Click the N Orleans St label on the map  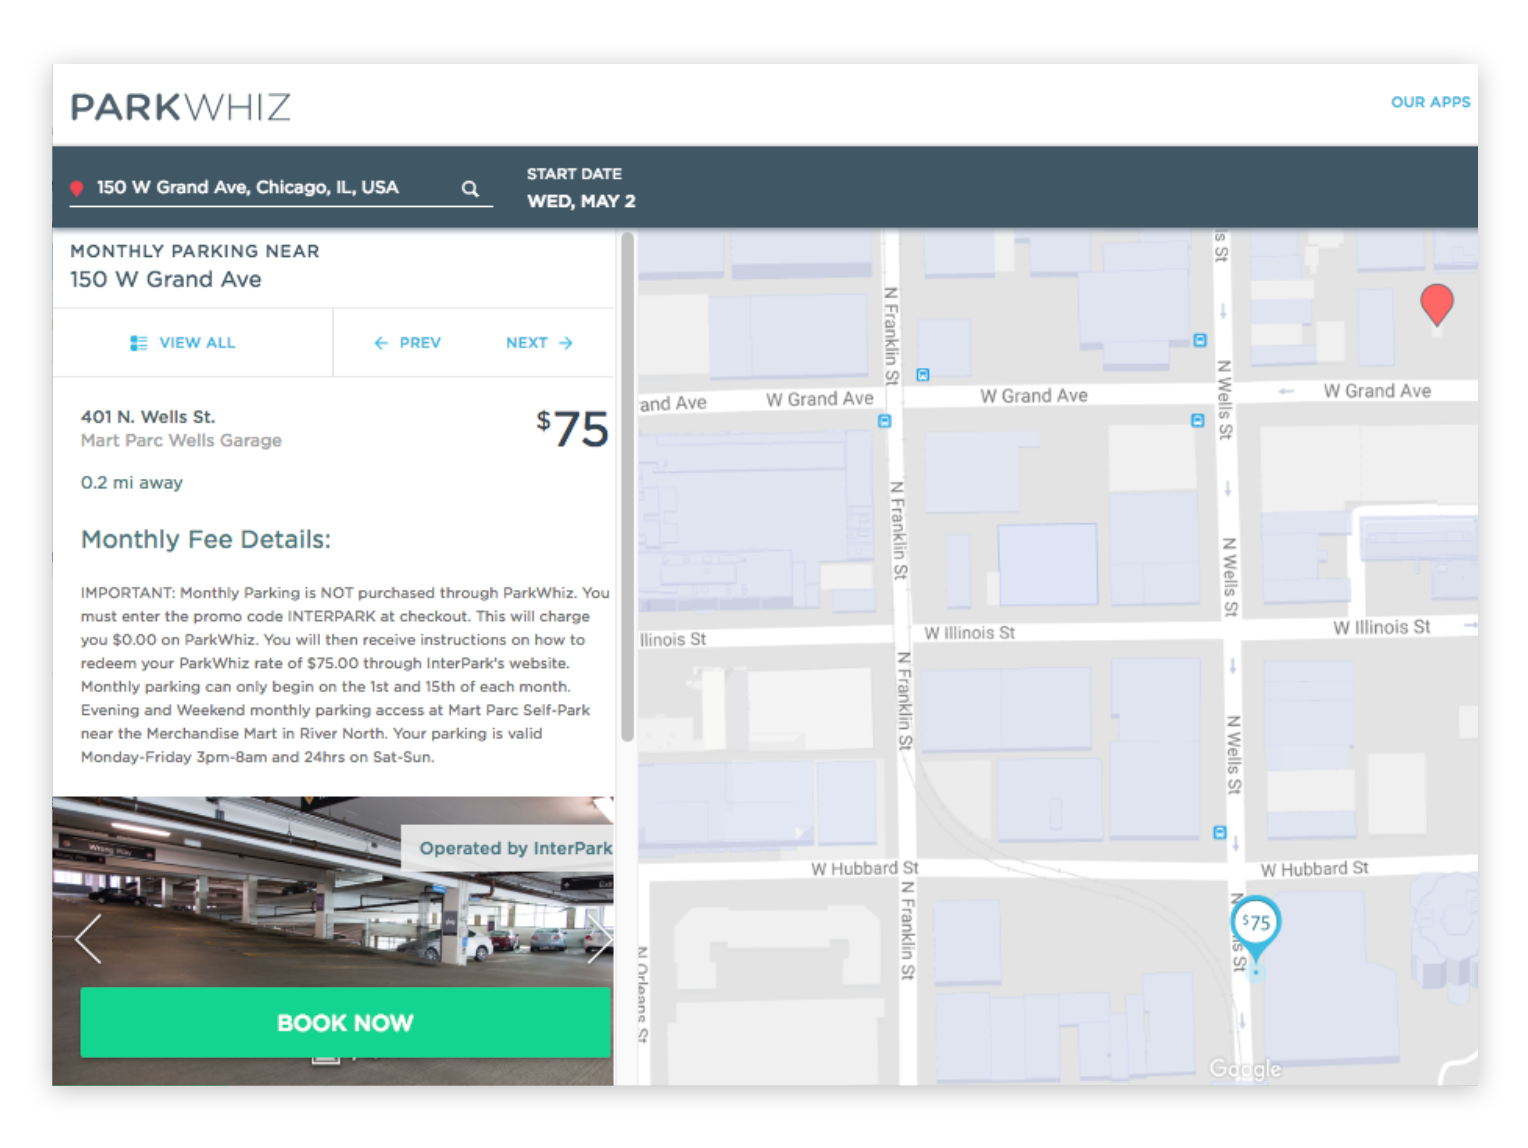[642, 995]
